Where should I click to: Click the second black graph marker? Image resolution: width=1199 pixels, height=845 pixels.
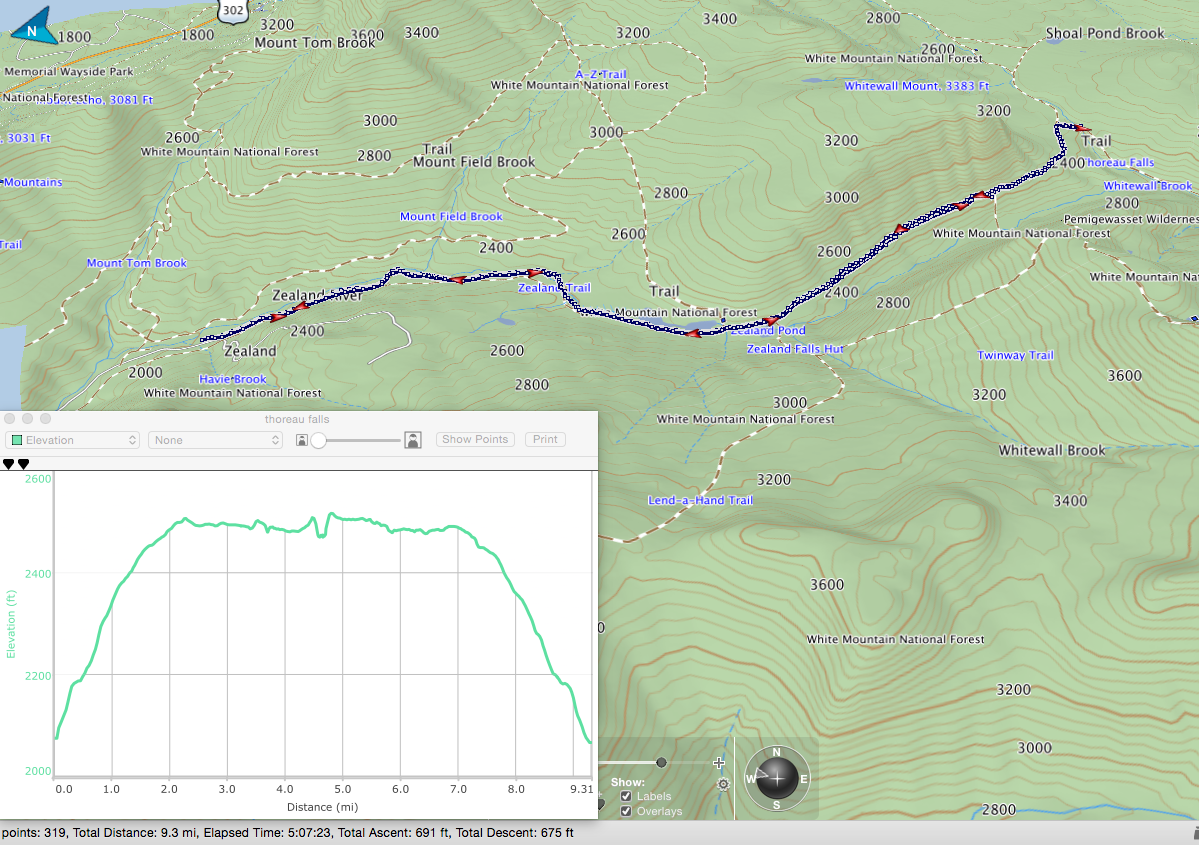(23, 464)
